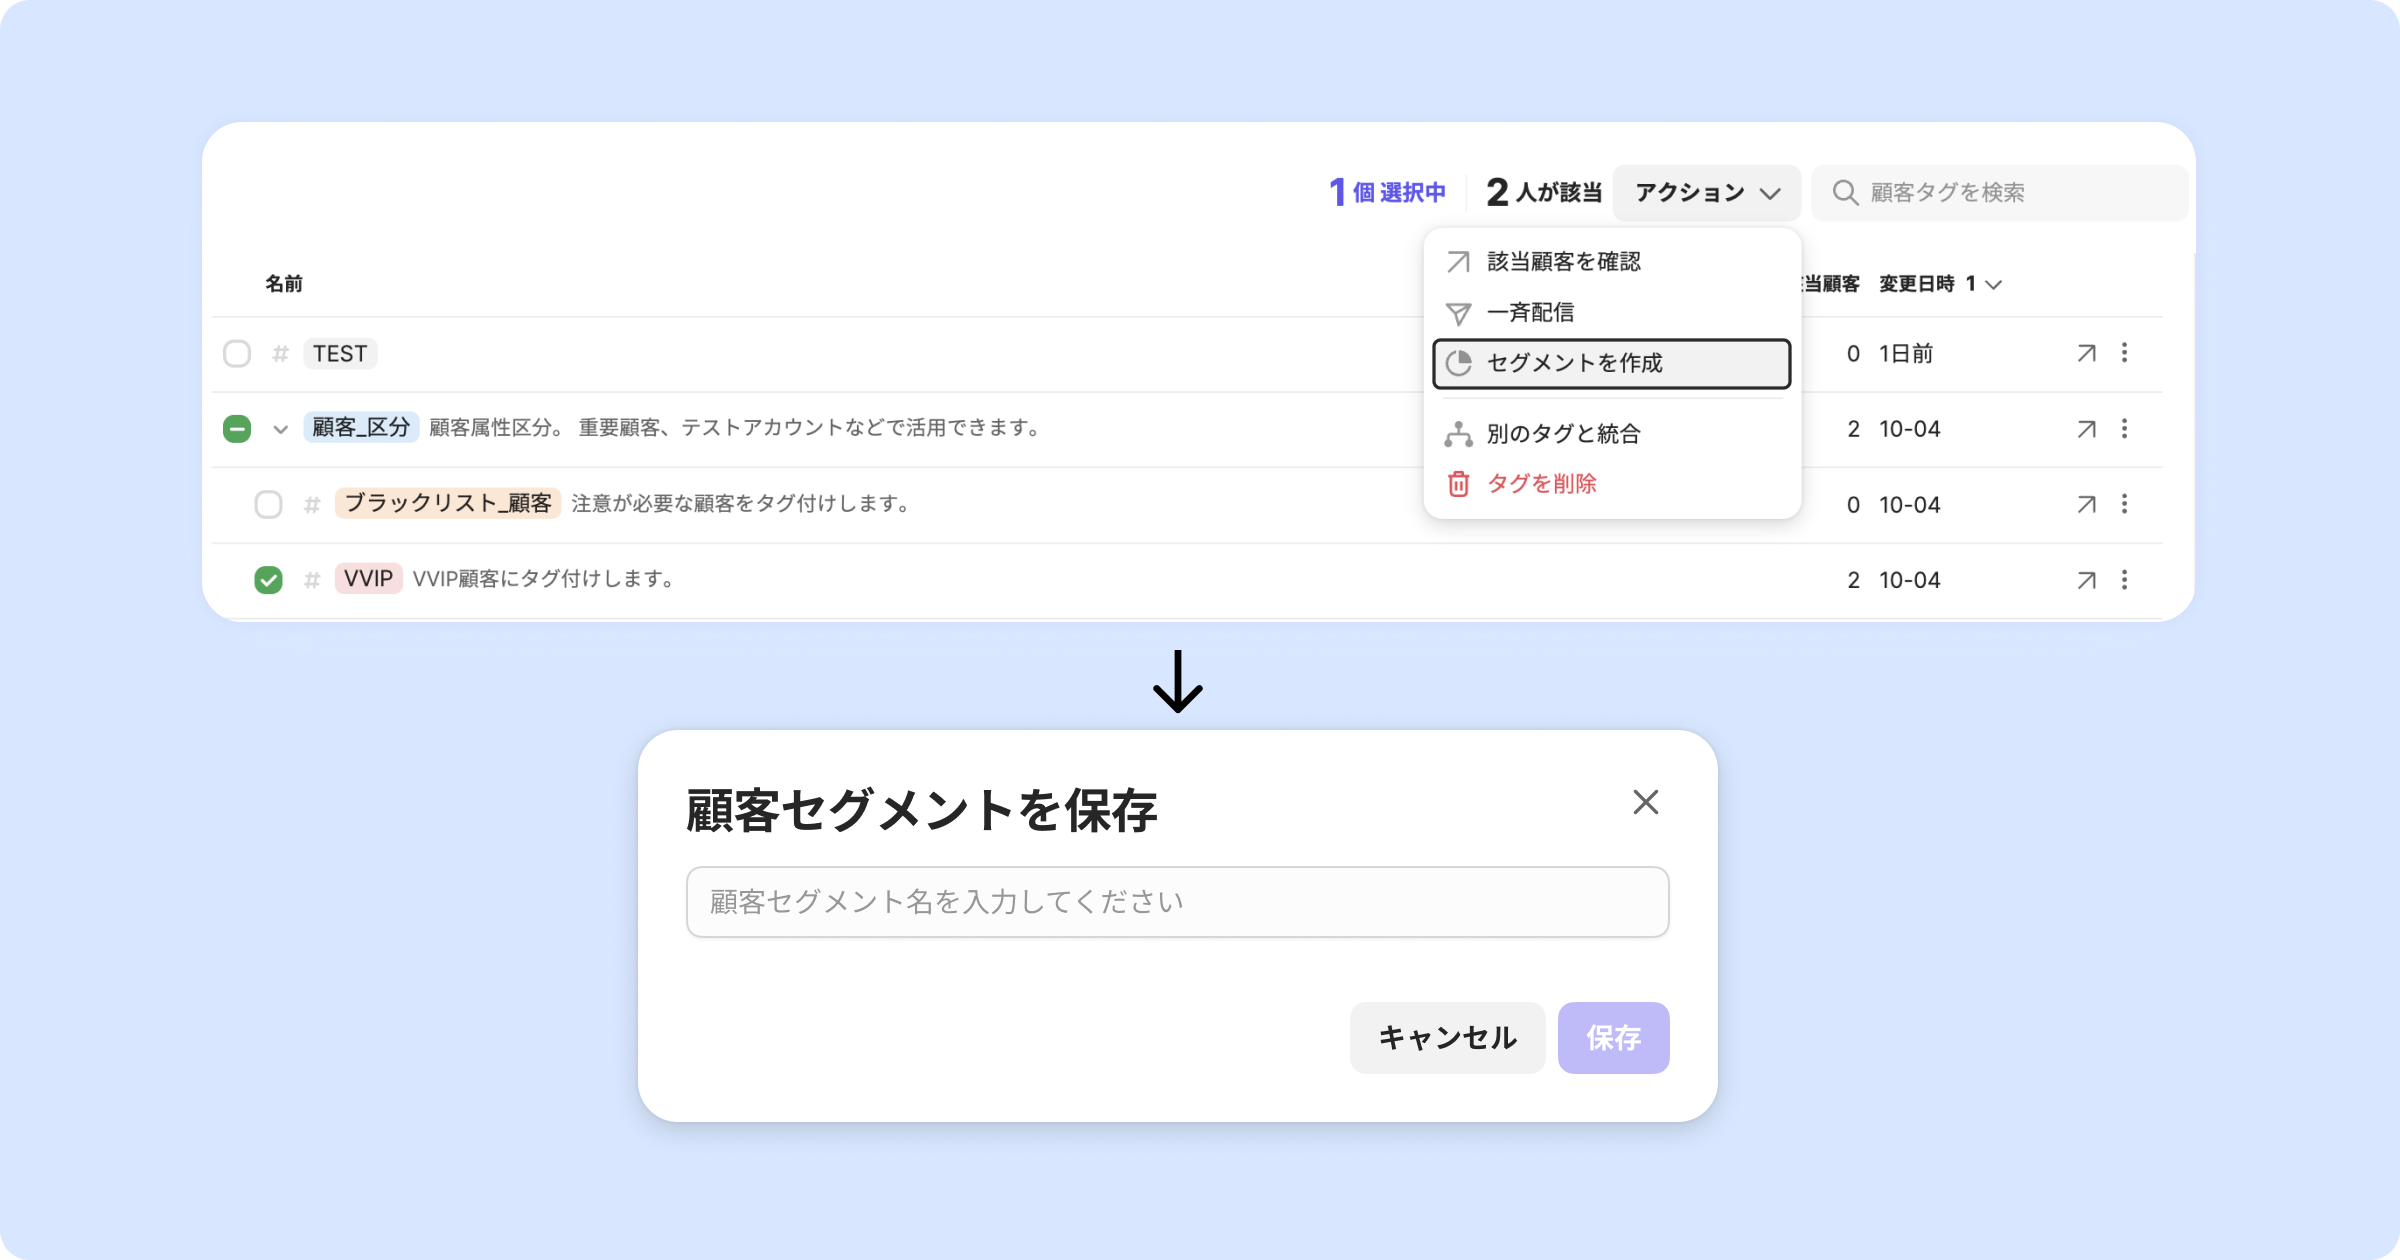Screen dimensions: 2400x1260
Task: Check the TEST tag checkbox
Action: click(x=237, y=354)
